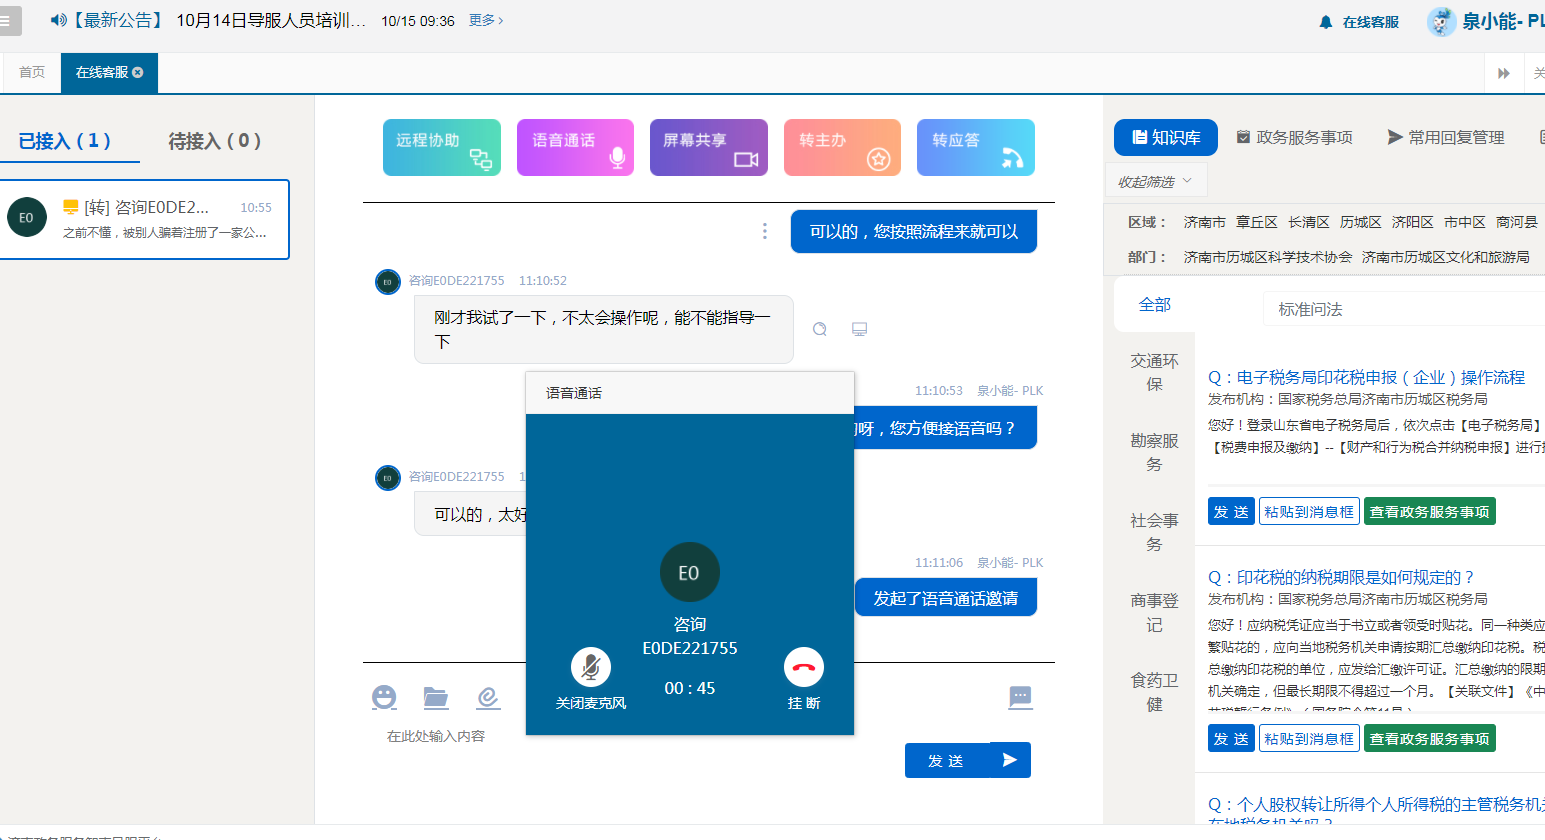The image size is (1545, 840).
Task: Start 远程协助 remote assistance
Action: (x=442, y=147)
